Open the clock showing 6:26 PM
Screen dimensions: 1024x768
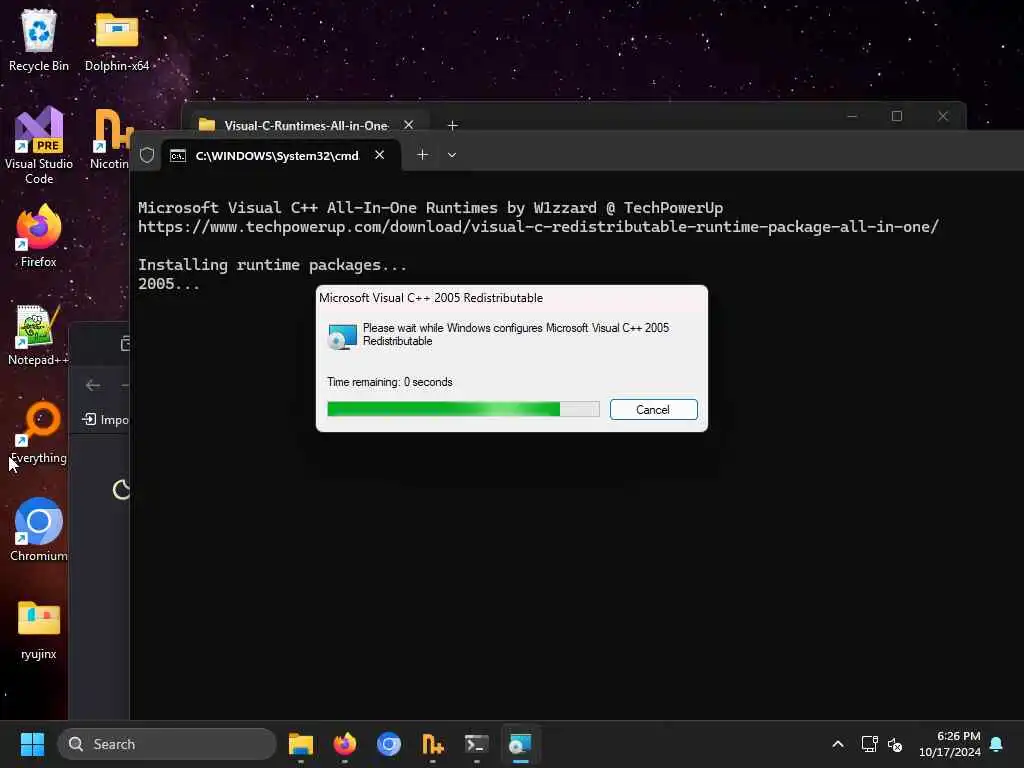pyautogui.click(x=950, y=744)
